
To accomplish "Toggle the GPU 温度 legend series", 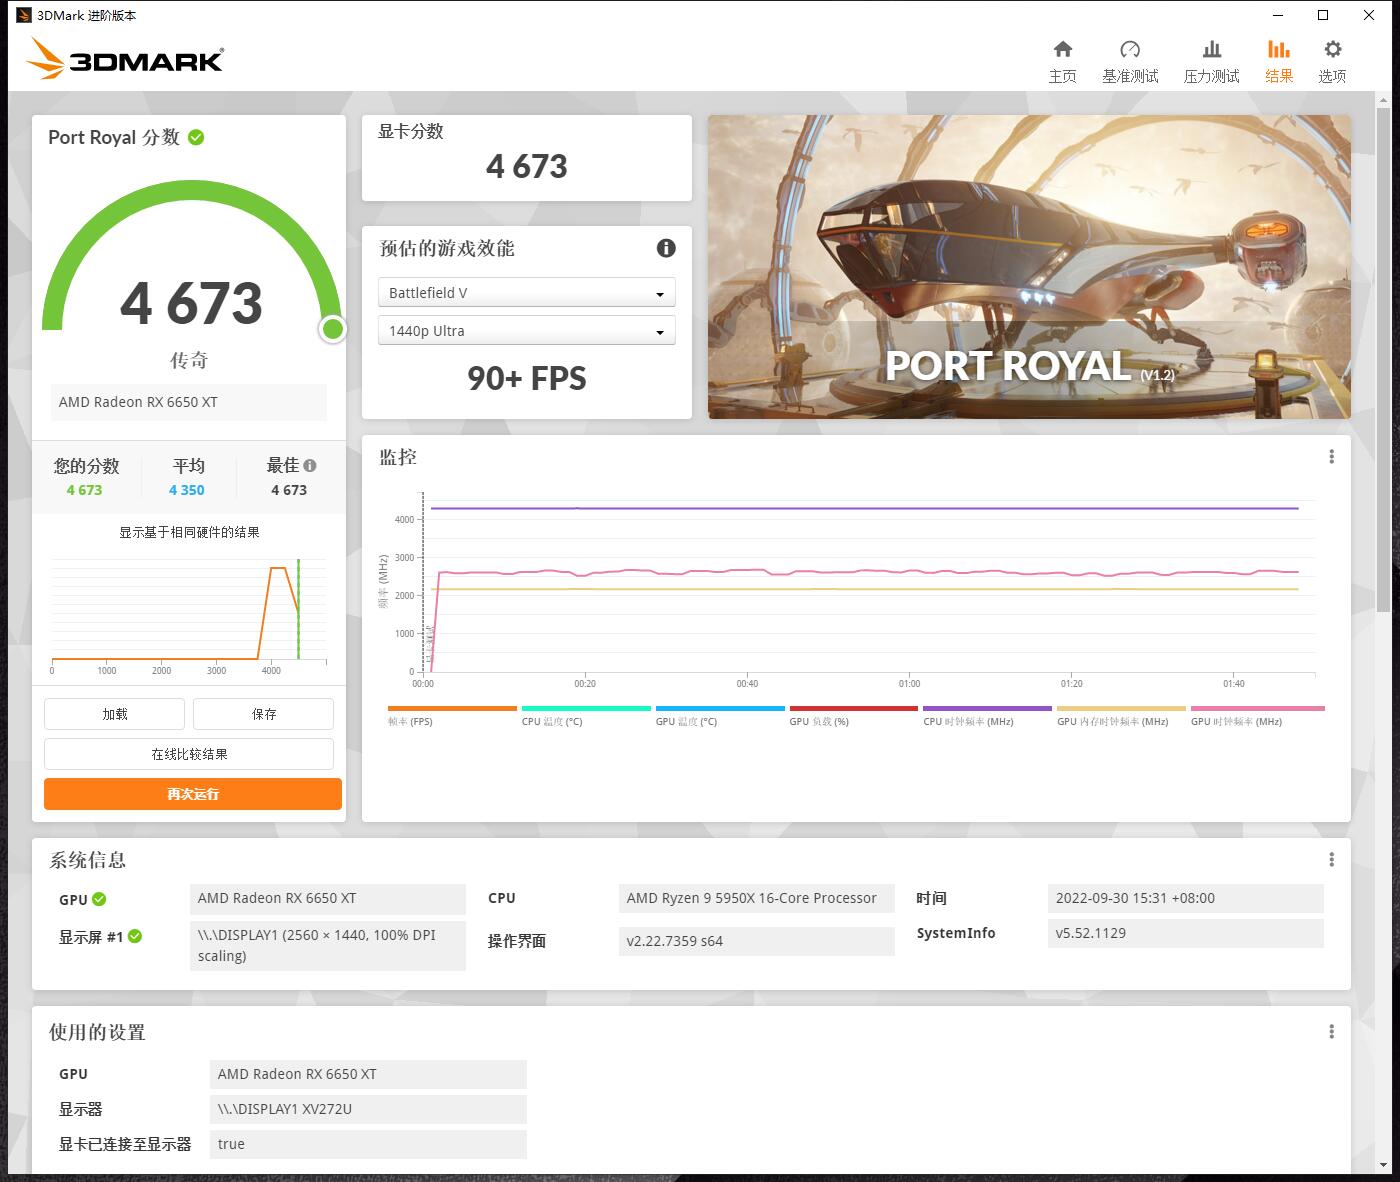I will 719,716.
